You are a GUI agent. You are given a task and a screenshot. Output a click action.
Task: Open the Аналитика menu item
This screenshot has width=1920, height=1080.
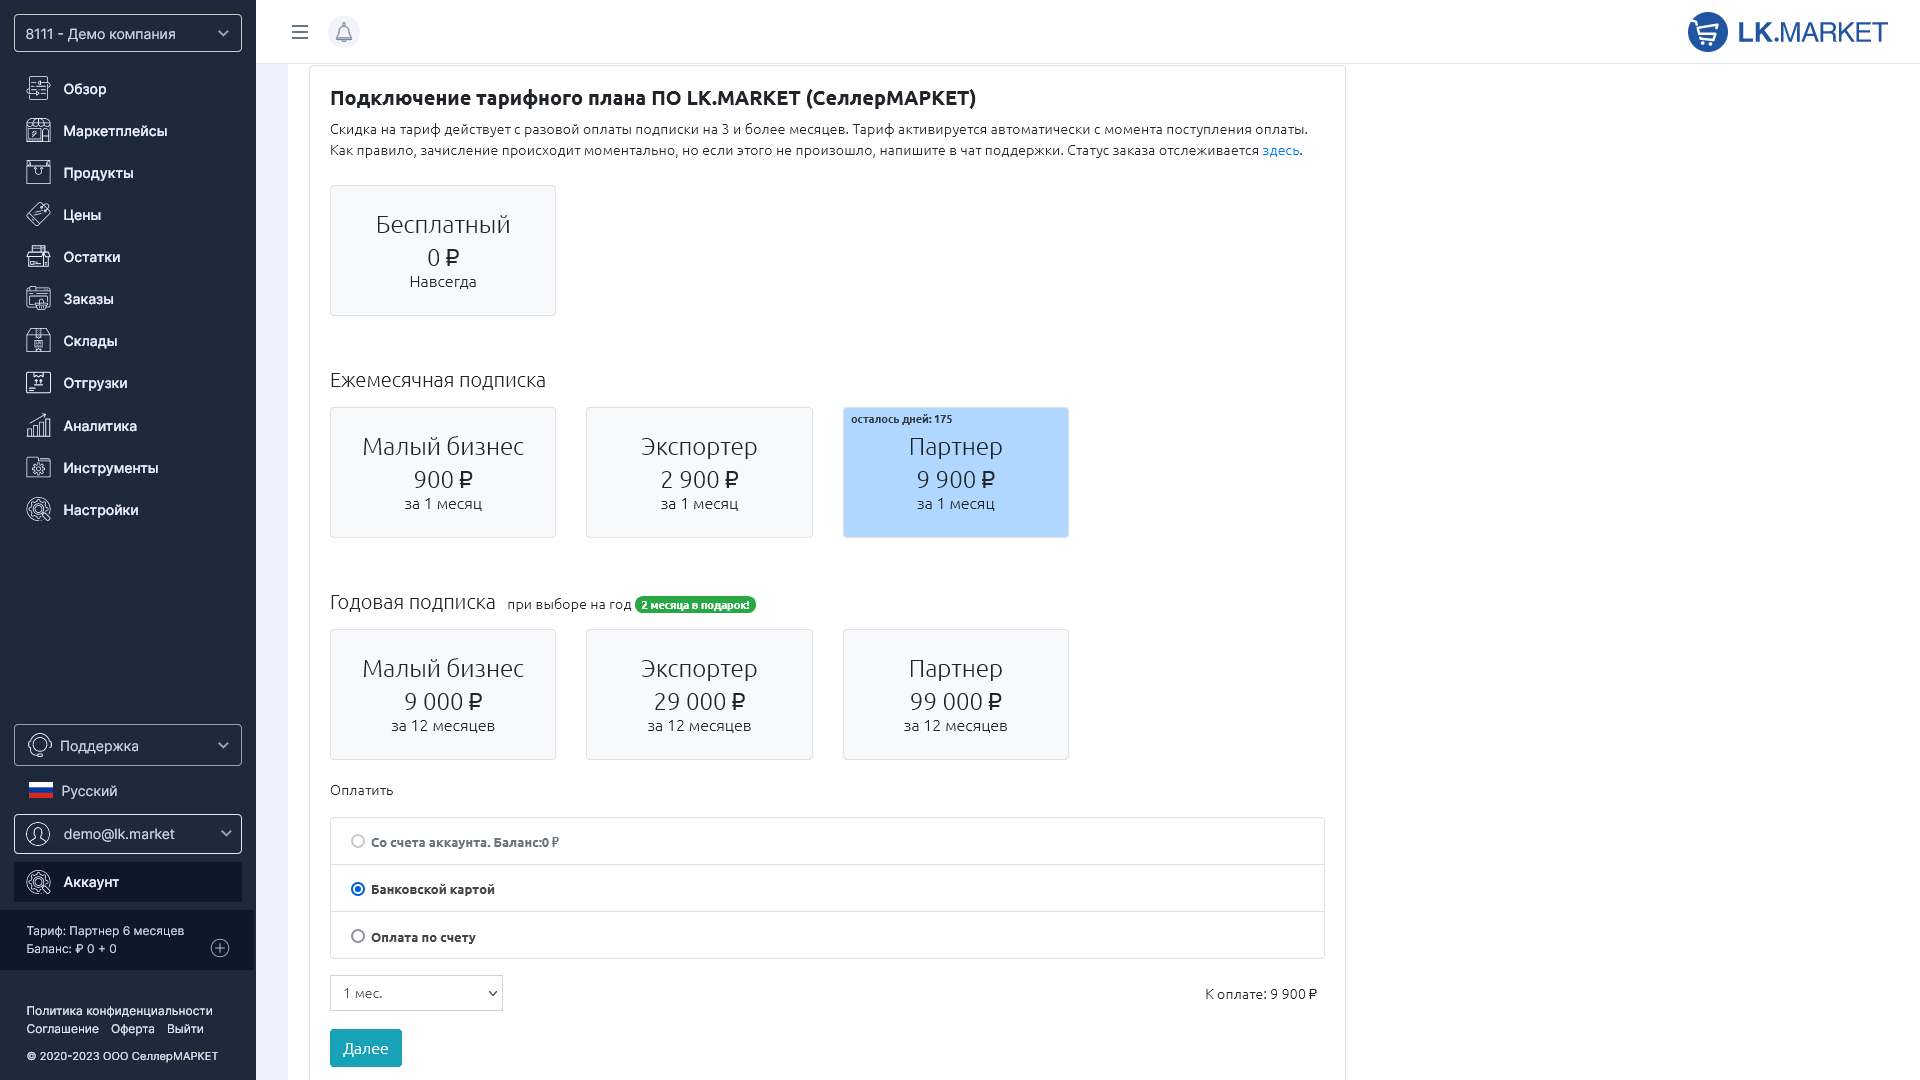pyautogui.click(x=100, y=426)
